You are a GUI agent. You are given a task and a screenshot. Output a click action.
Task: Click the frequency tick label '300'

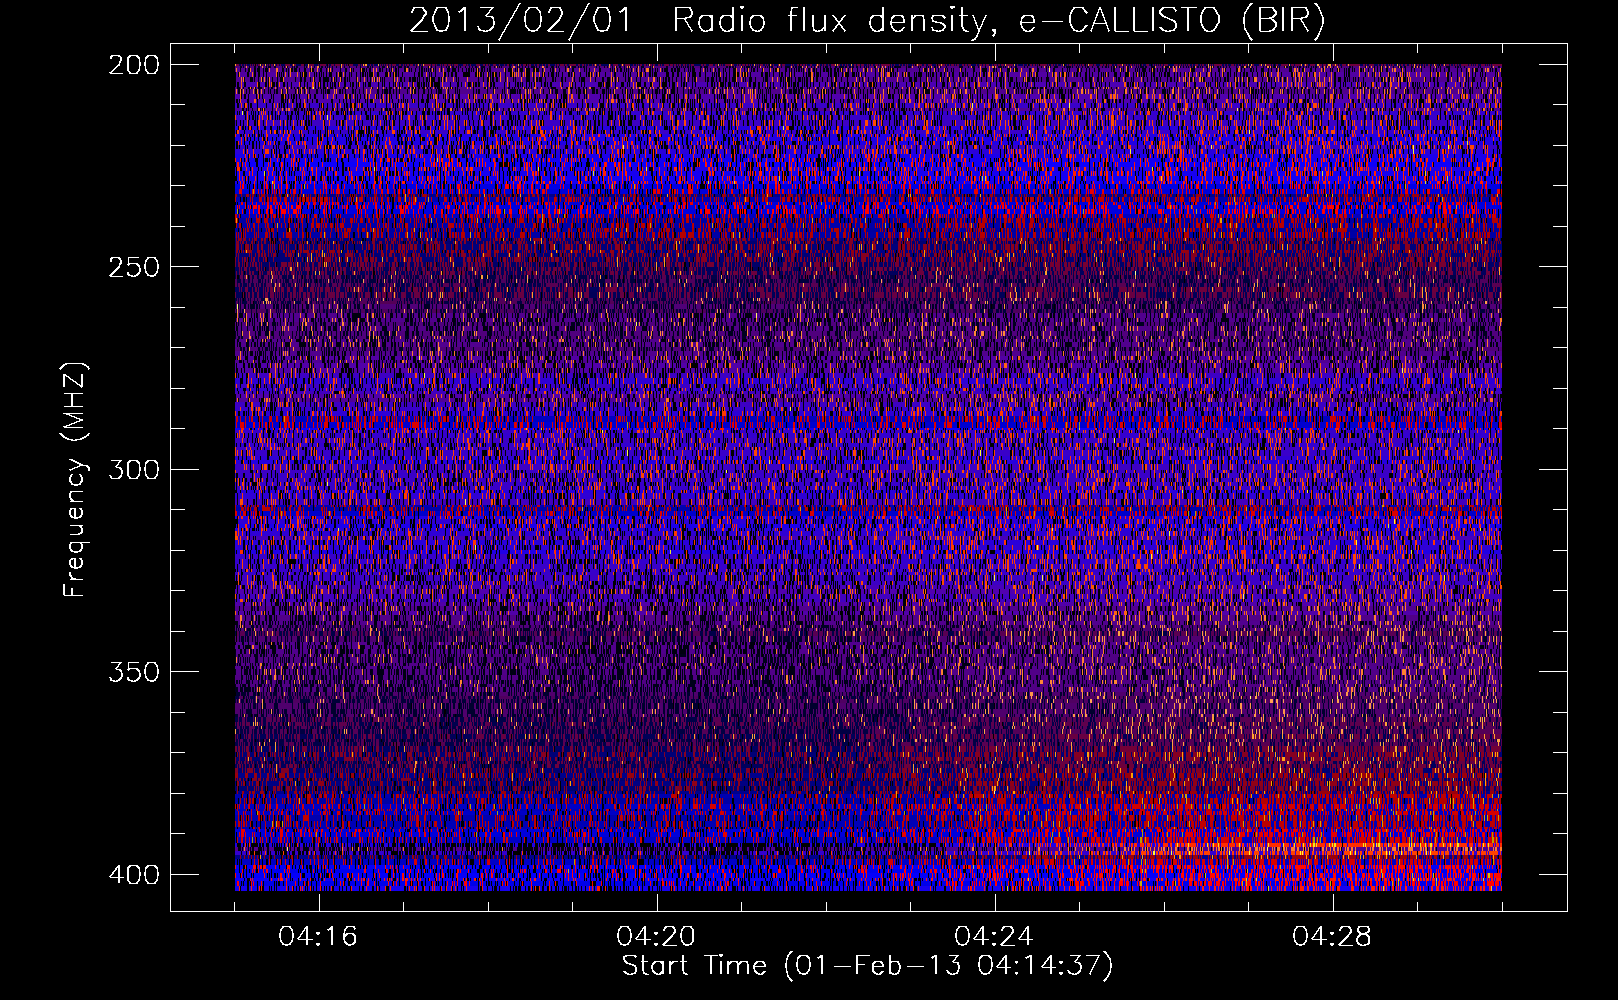click(133, 469)
